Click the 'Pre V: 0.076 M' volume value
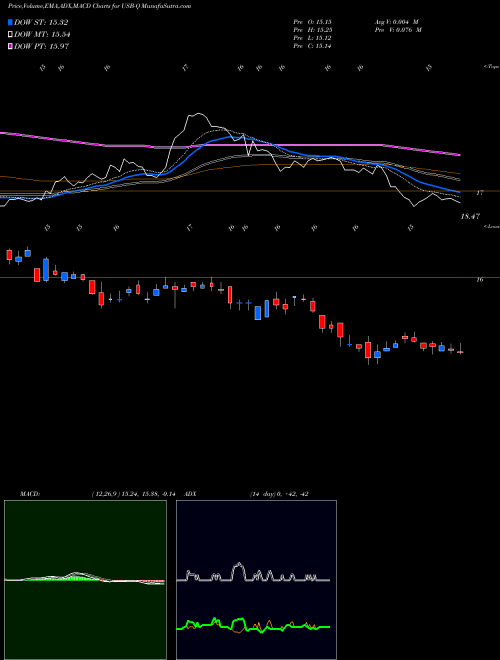This screenshot has height=660, width=500. (x=398, y=30)
